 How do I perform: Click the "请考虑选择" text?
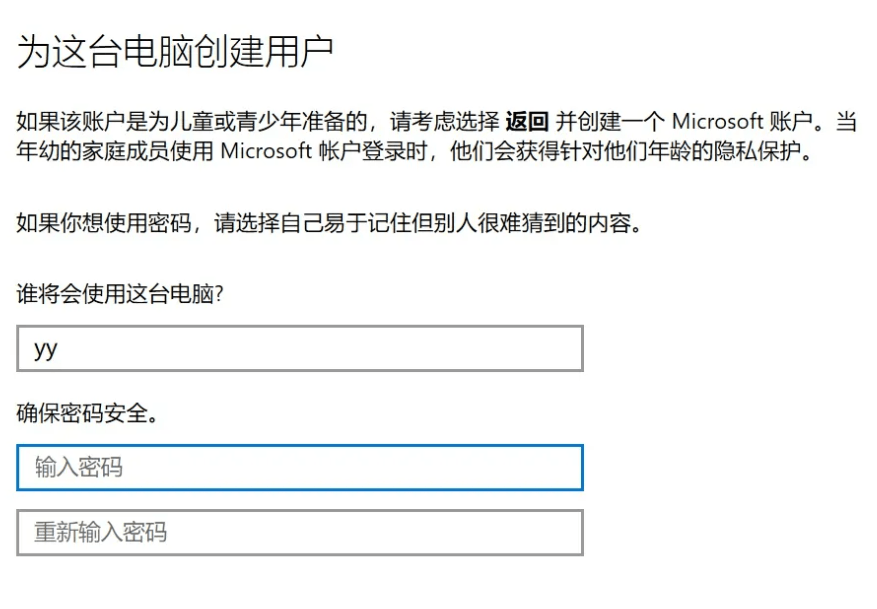445,122
